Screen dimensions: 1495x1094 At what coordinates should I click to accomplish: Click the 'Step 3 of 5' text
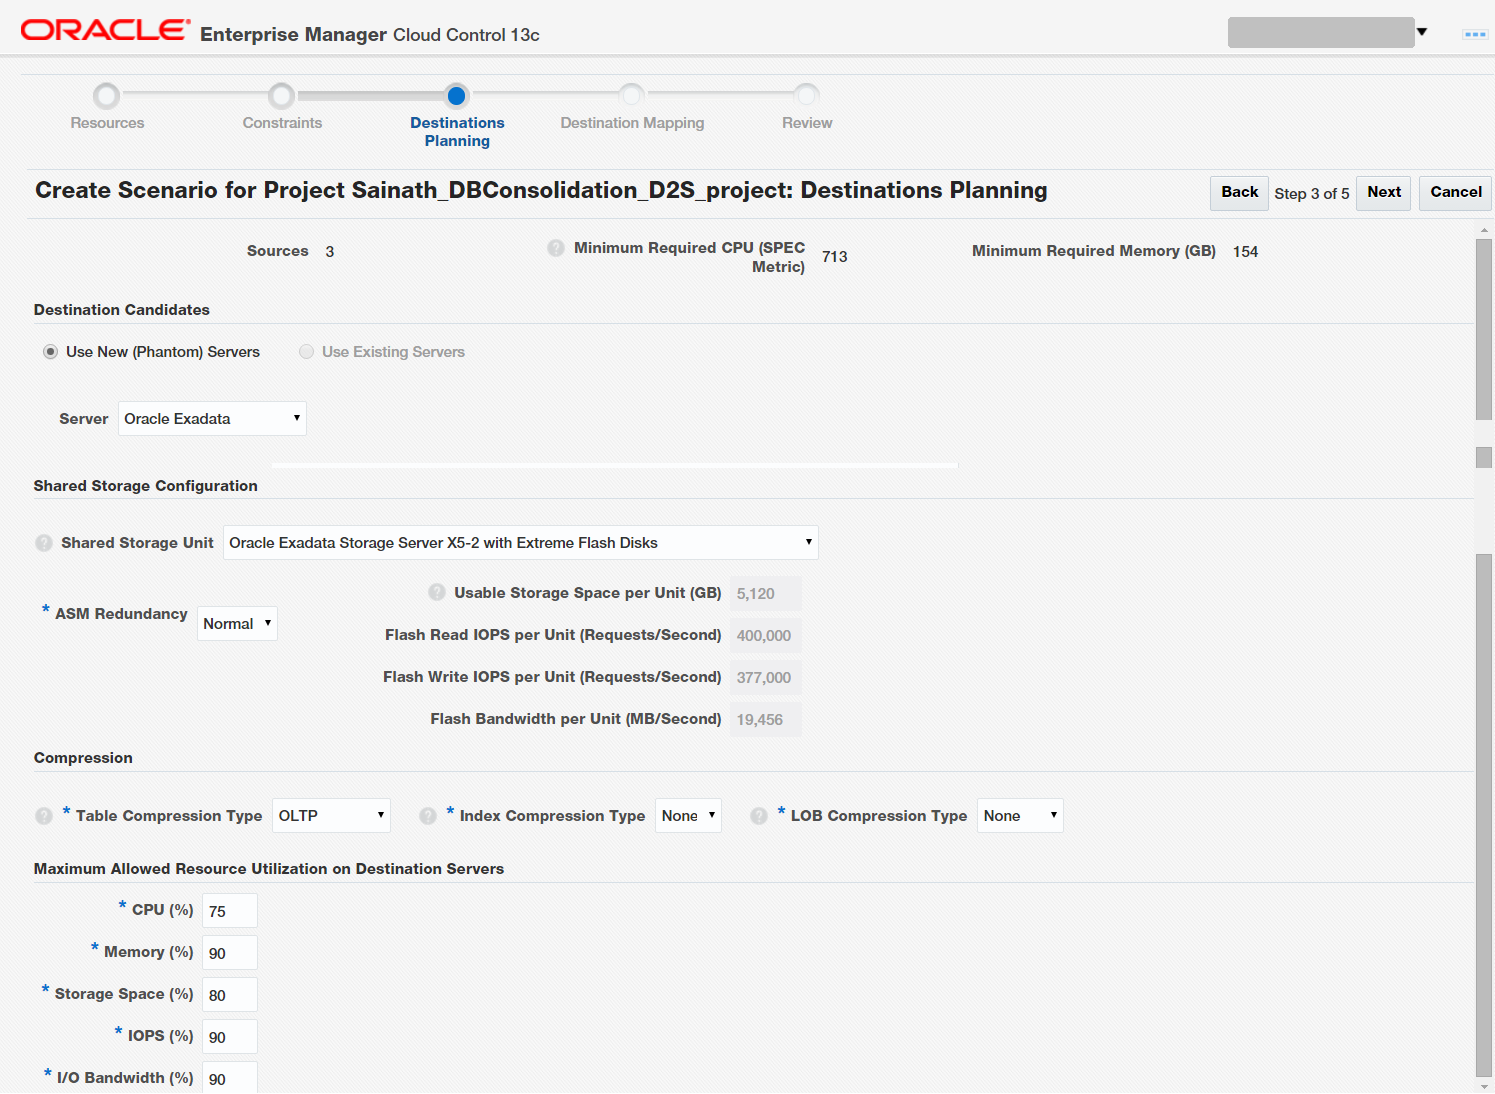[1312, 194]
